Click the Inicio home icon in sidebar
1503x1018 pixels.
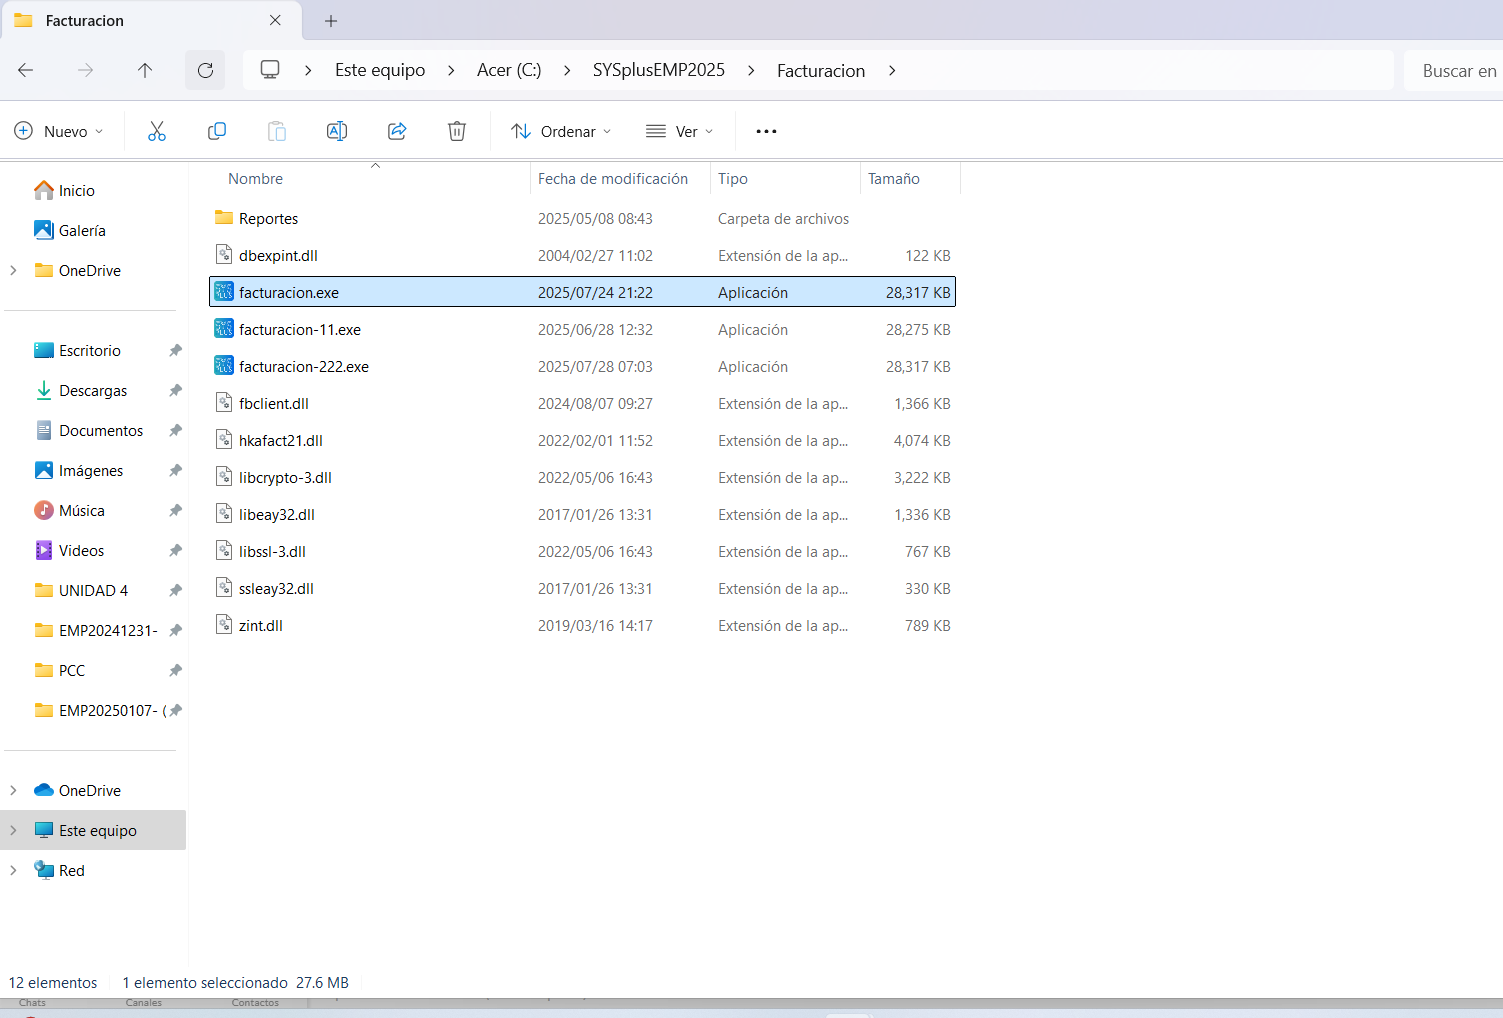click(44, 190)
